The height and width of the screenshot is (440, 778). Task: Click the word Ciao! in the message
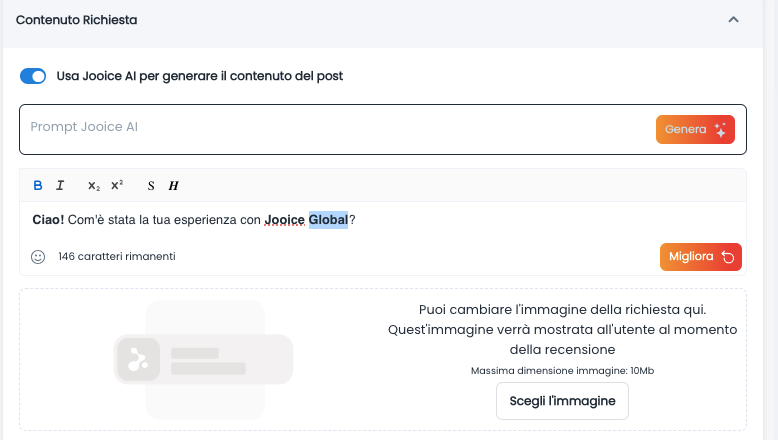48,220
